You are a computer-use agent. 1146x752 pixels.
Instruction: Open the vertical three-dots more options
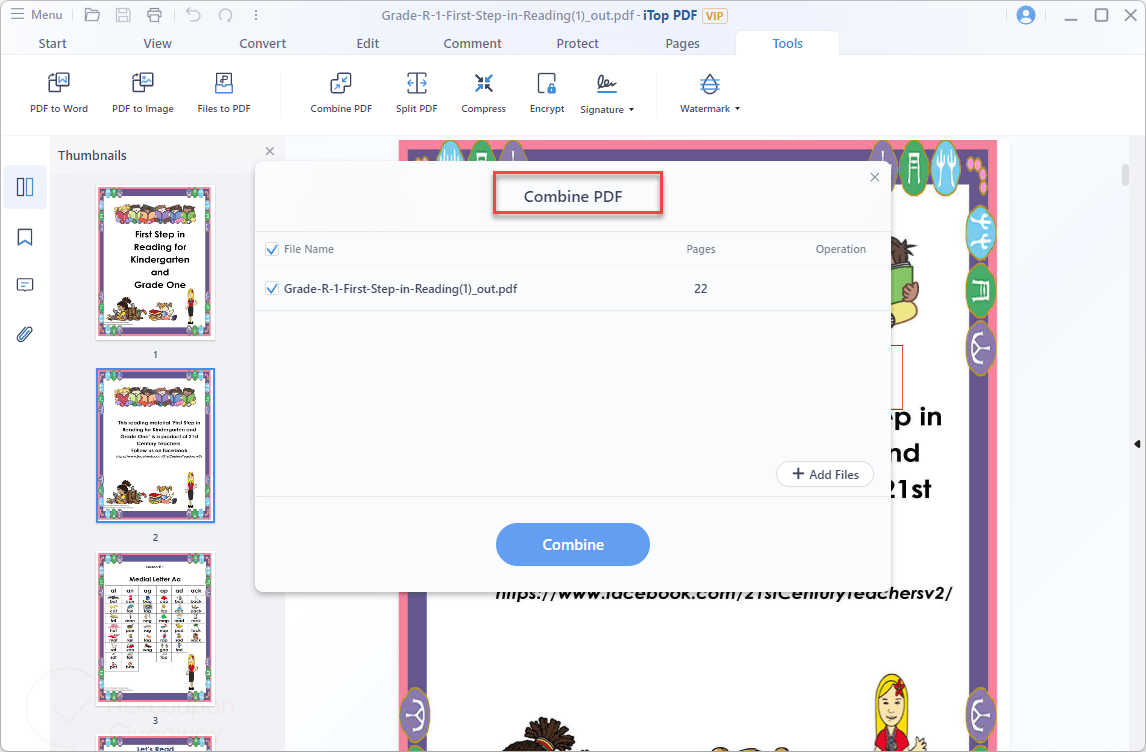[256, 15]
